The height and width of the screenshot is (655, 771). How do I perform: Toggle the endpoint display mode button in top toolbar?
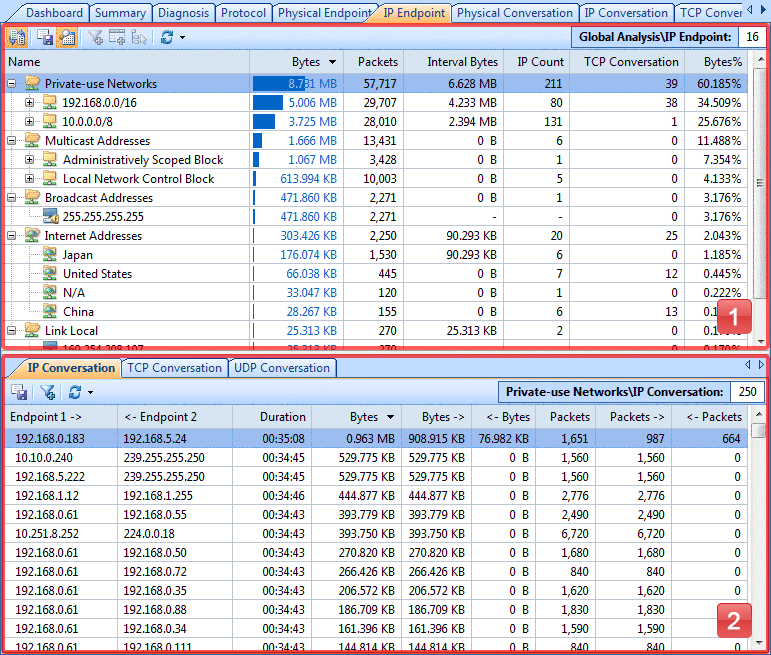[67, 37]
